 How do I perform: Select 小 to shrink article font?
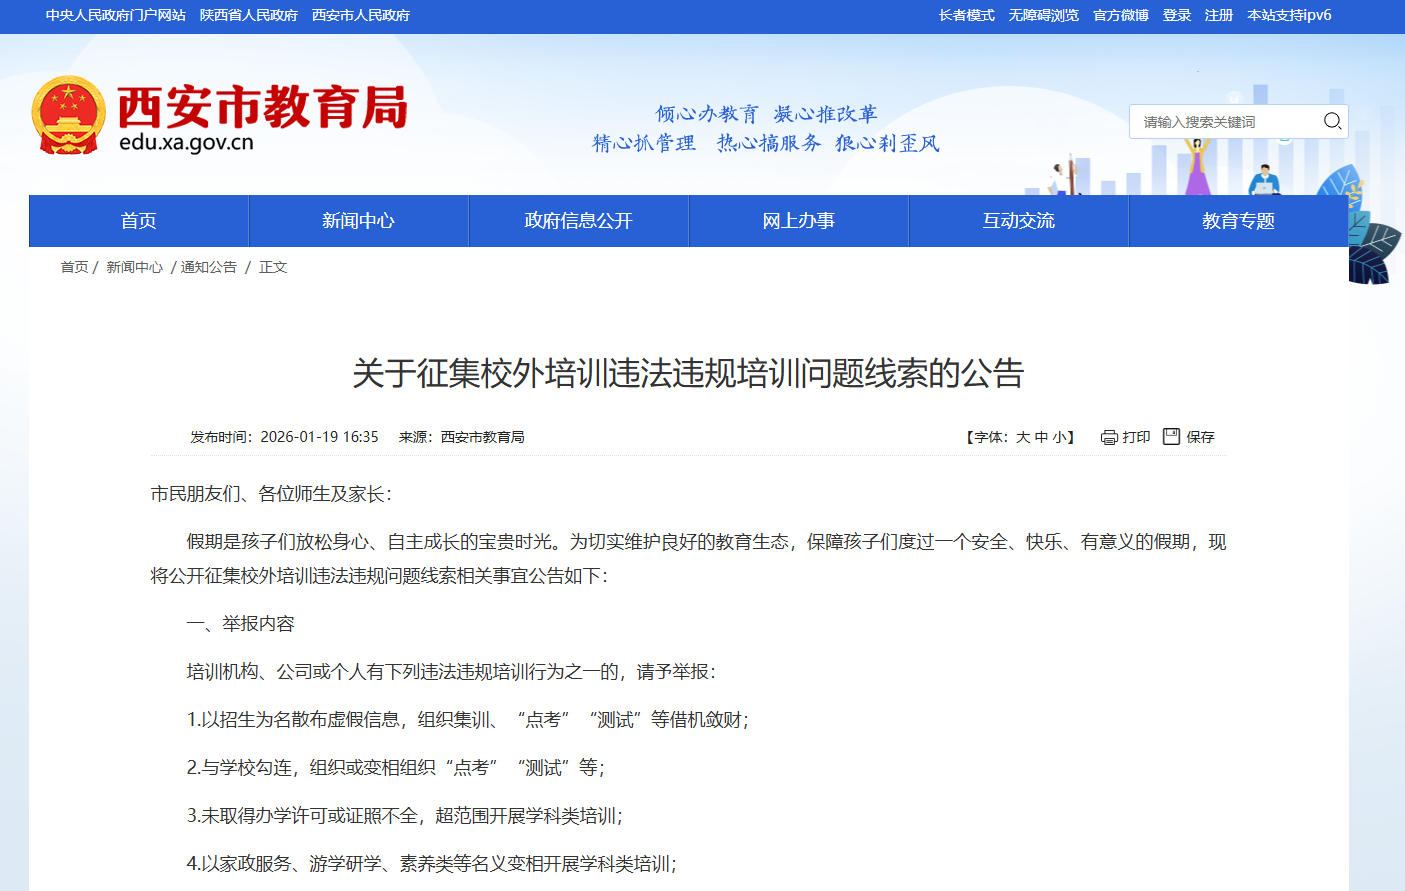(x=1058, y=436)
